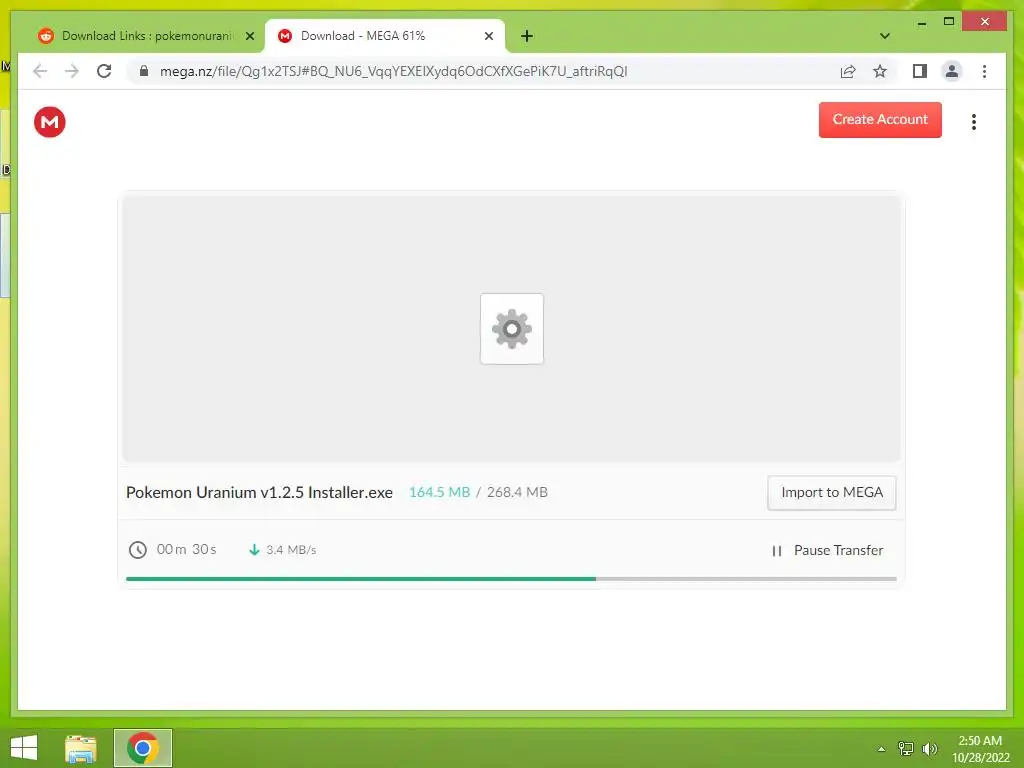Screen dimensions: 1024x768
Task: Click the share page icon in address bar
Action: [x=848, y=72]
